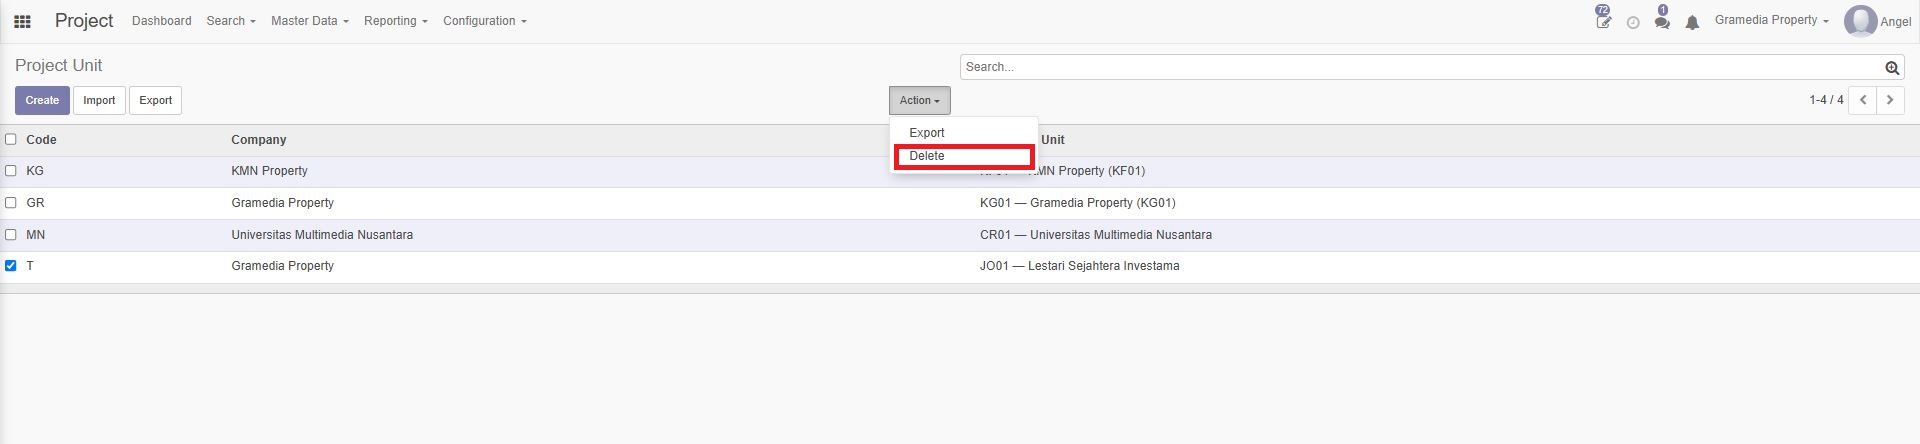Collapse the Action dropdown button
Screen dimensions: 1920x444
tap(919, 100)
